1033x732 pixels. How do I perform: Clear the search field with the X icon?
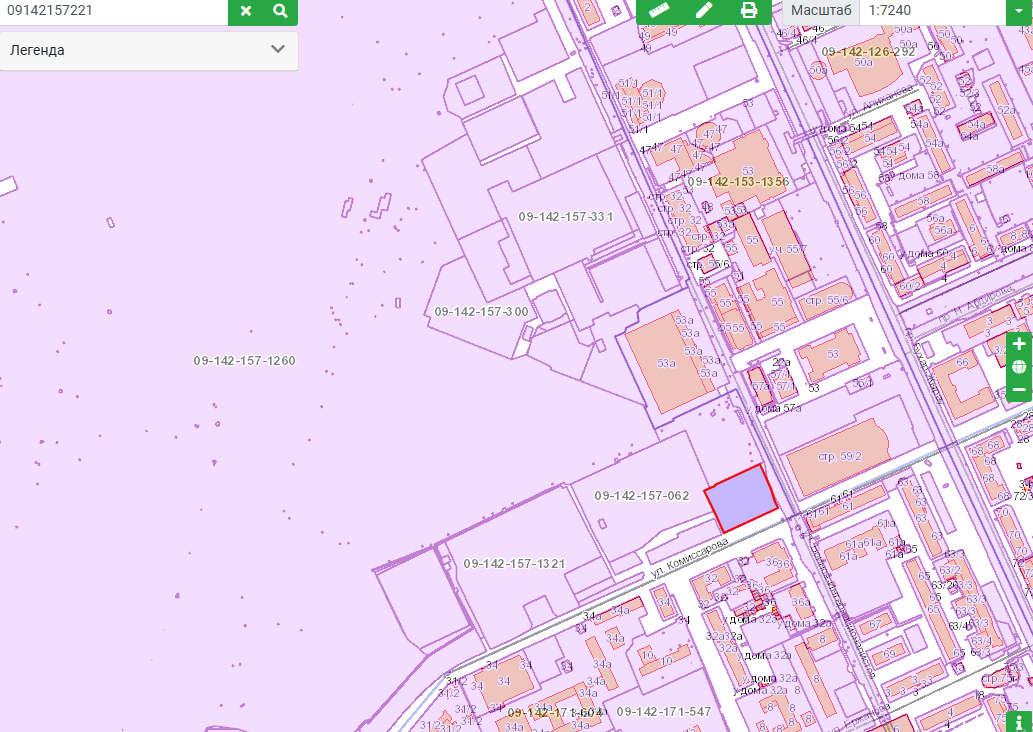coord(245,11)
